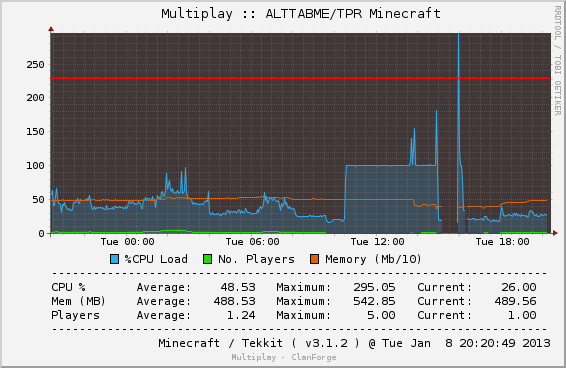Click the graph title Multiplay :: ALTTABME/TPR Minecraft

pos(301,14)
